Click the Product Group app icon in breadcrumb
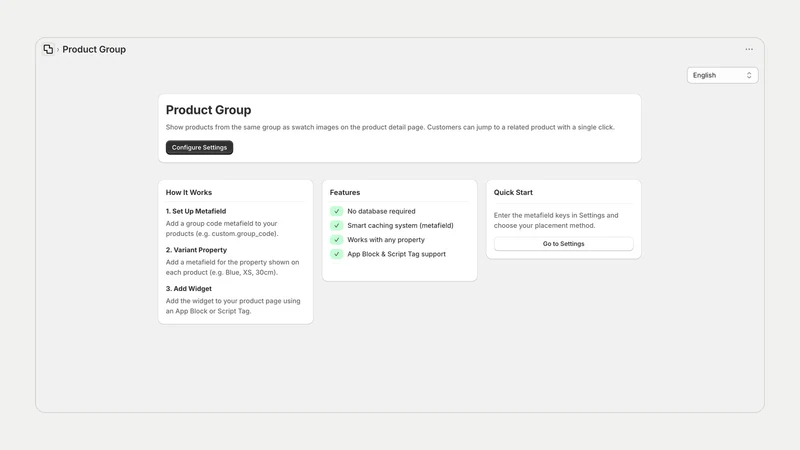Screen dimensions: 800x450 click(48, 49)
